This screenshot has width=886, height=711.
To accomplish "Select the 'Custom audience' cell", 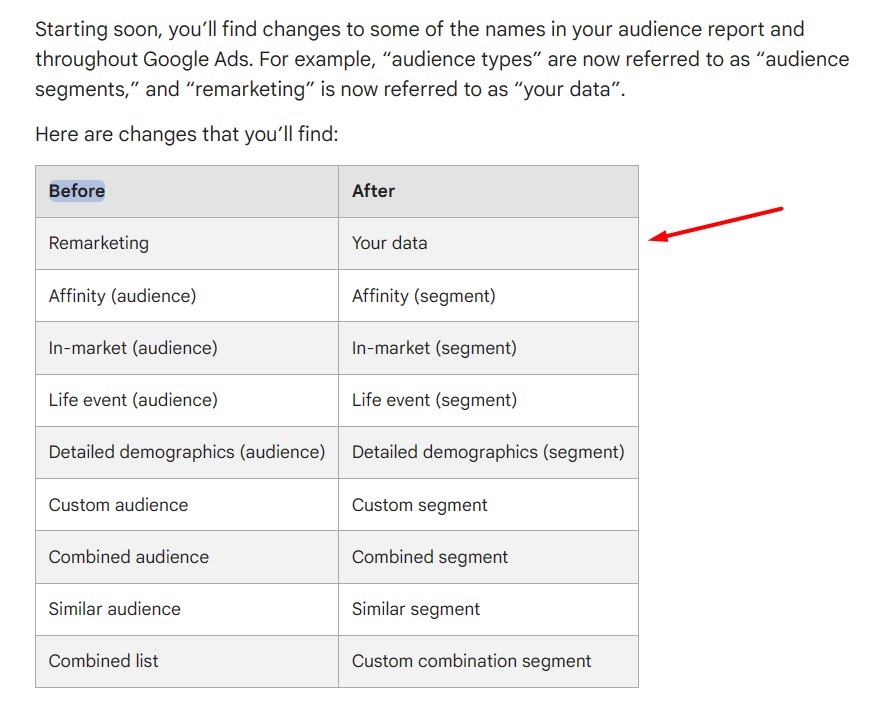I will point(187,505).
